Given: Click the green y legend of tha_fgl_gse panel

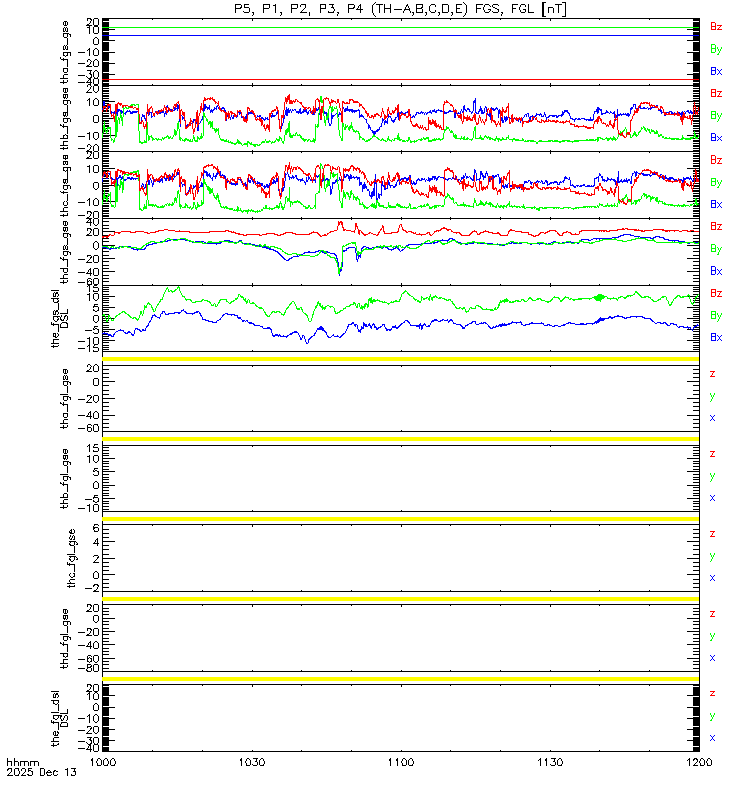Looking at the screenshot, I should [x=712, y=396].
